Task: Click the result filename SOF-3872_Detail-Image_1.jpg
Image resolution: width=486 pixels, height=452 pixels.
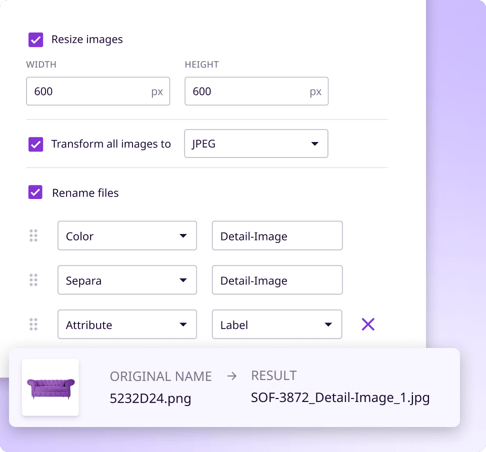Action: pos(340,398)
